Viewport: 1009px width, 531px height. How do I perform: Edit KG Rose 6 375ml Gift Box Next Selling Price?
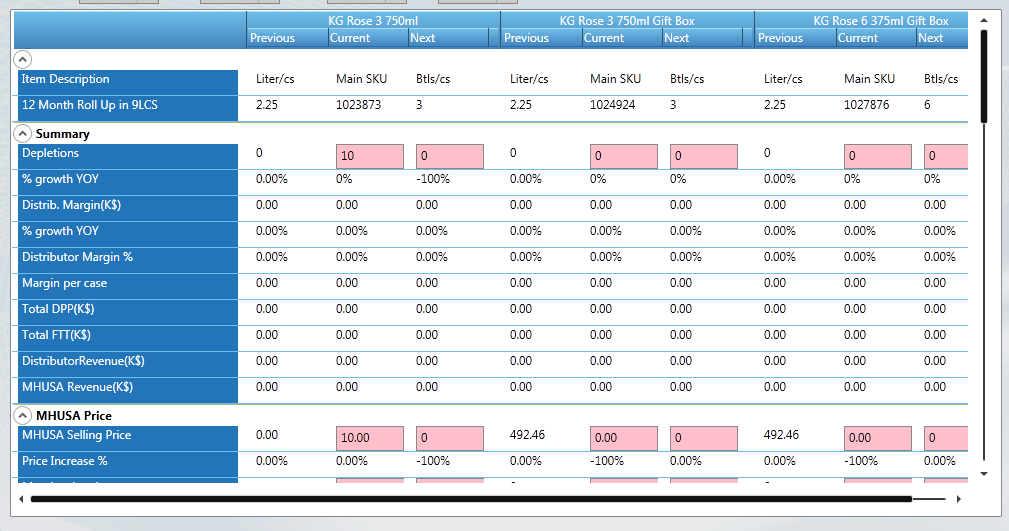point(946,438)
